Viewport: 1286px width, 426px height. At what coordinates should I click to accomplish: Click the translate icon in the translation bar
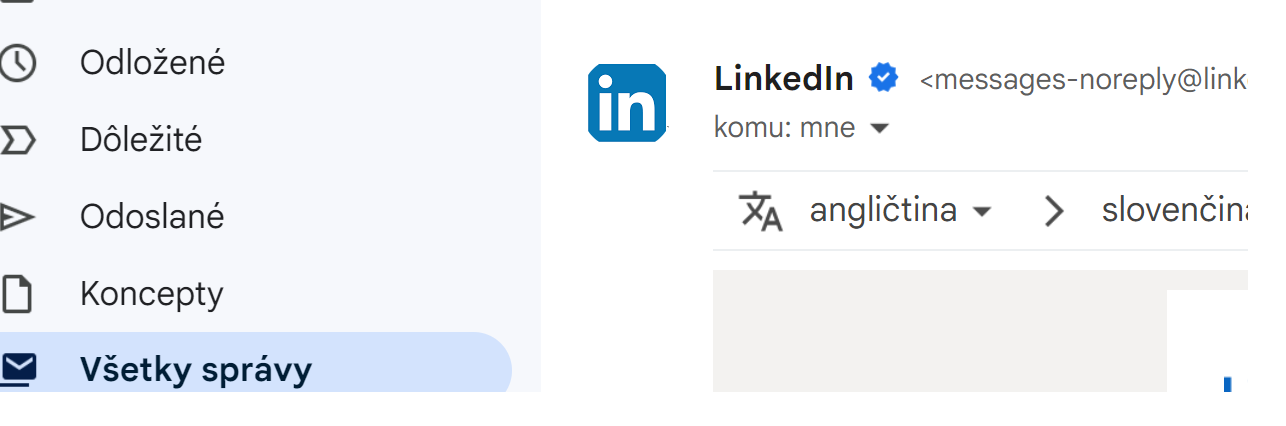pos(760,211)
